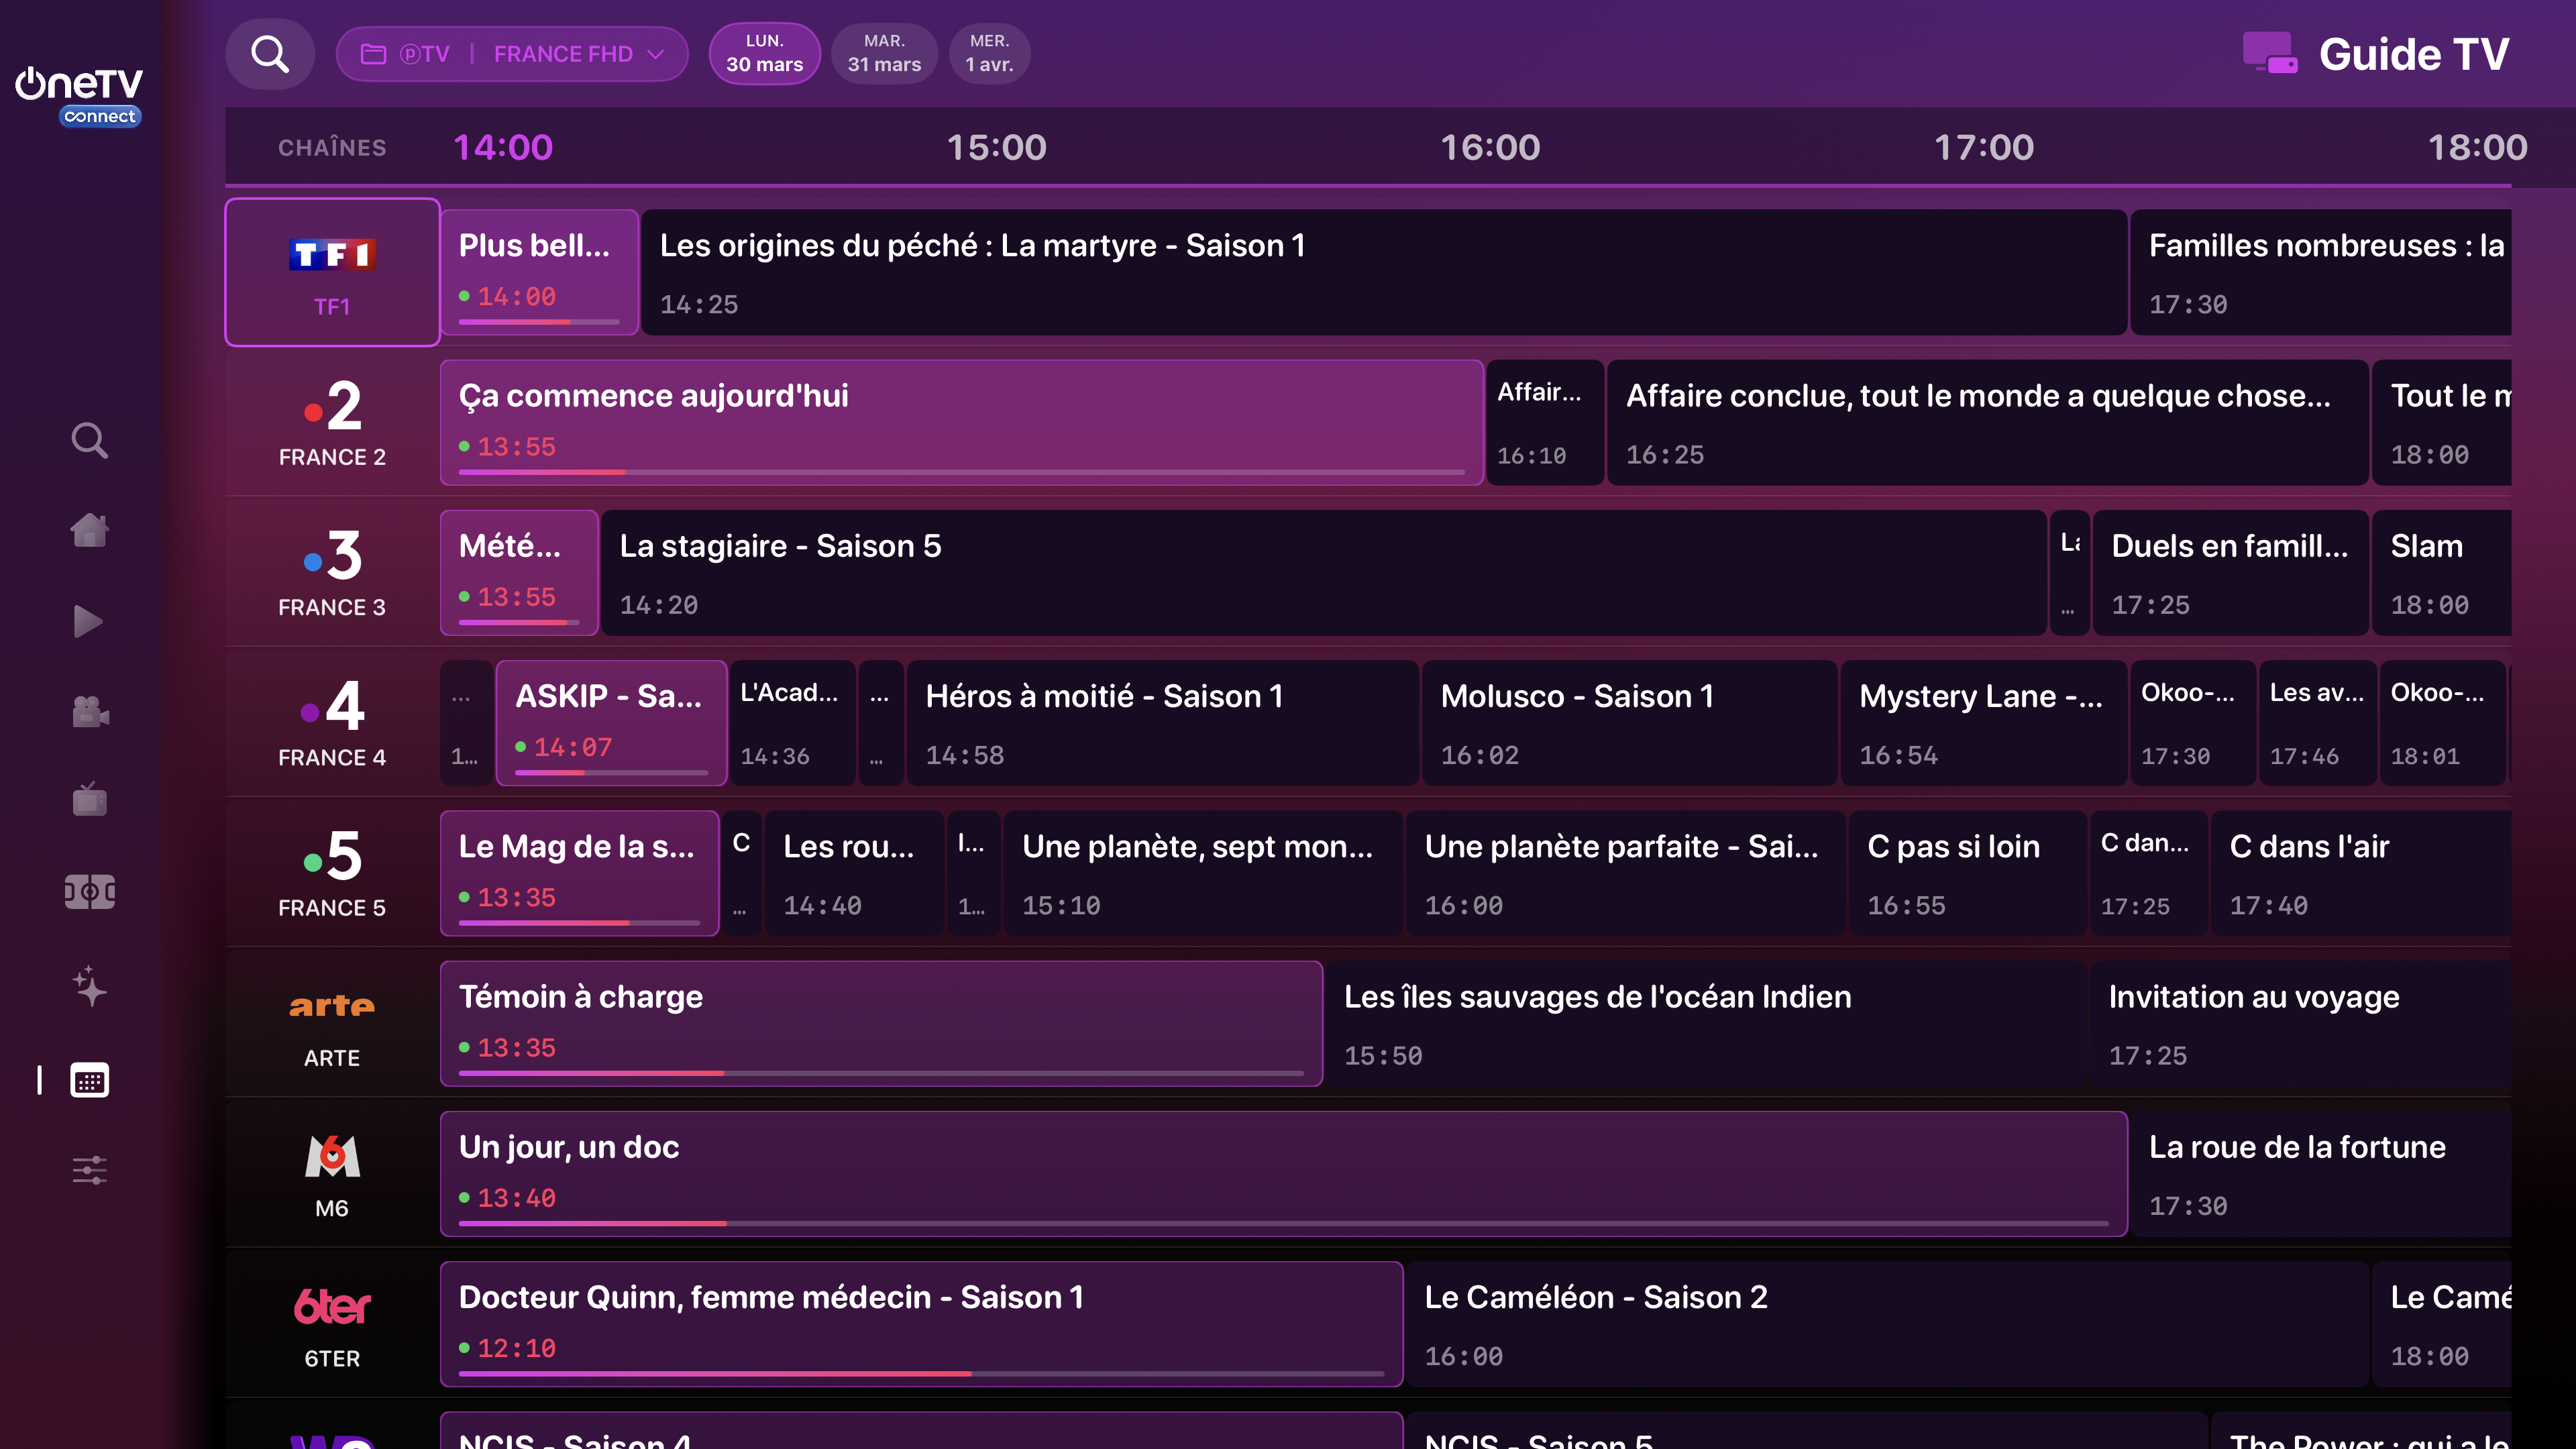Select the play/VOD sidebar icon

89,621
